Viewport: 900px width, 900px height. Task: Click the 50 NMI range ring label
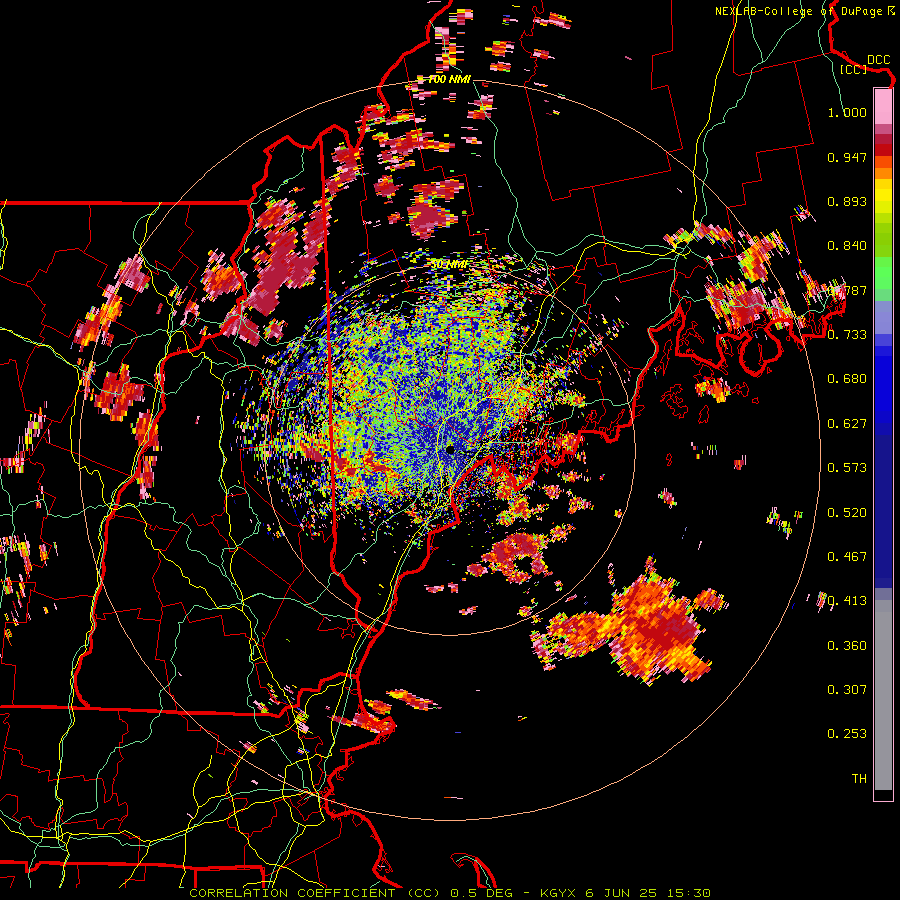coord(449,265)
